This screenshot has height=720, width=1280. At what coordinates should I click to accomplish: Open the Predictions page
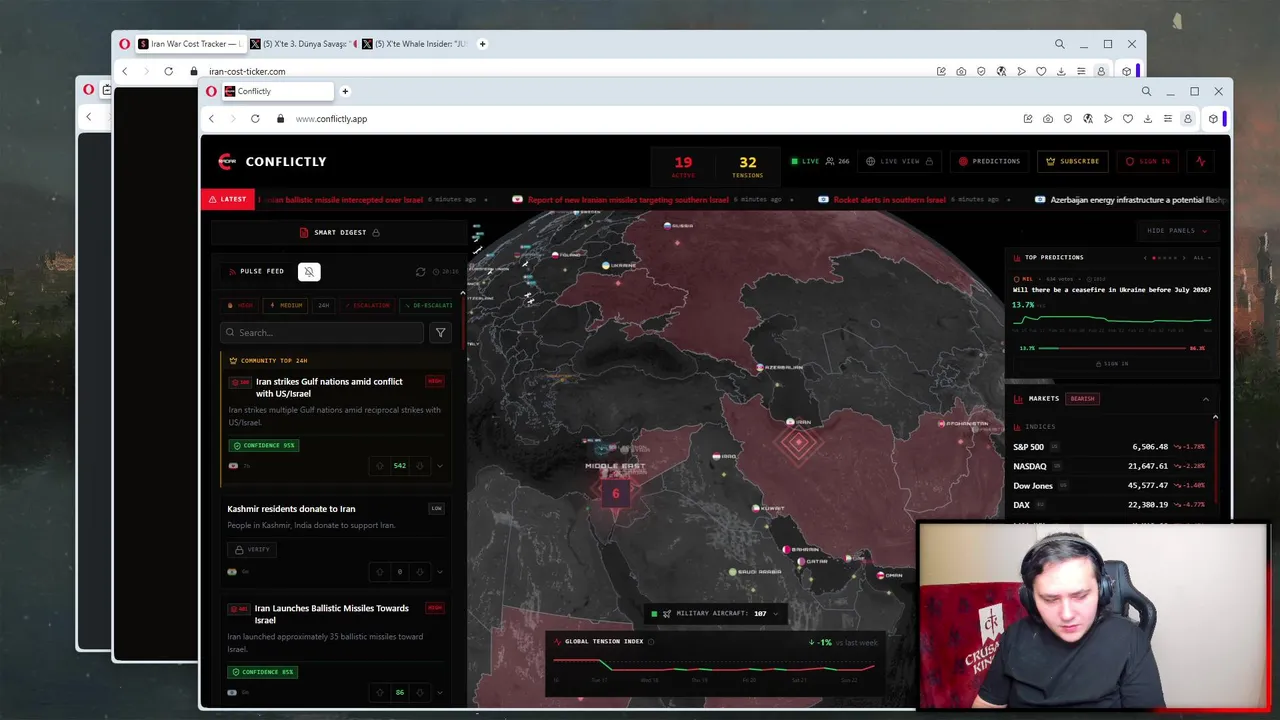coord(989,161)
